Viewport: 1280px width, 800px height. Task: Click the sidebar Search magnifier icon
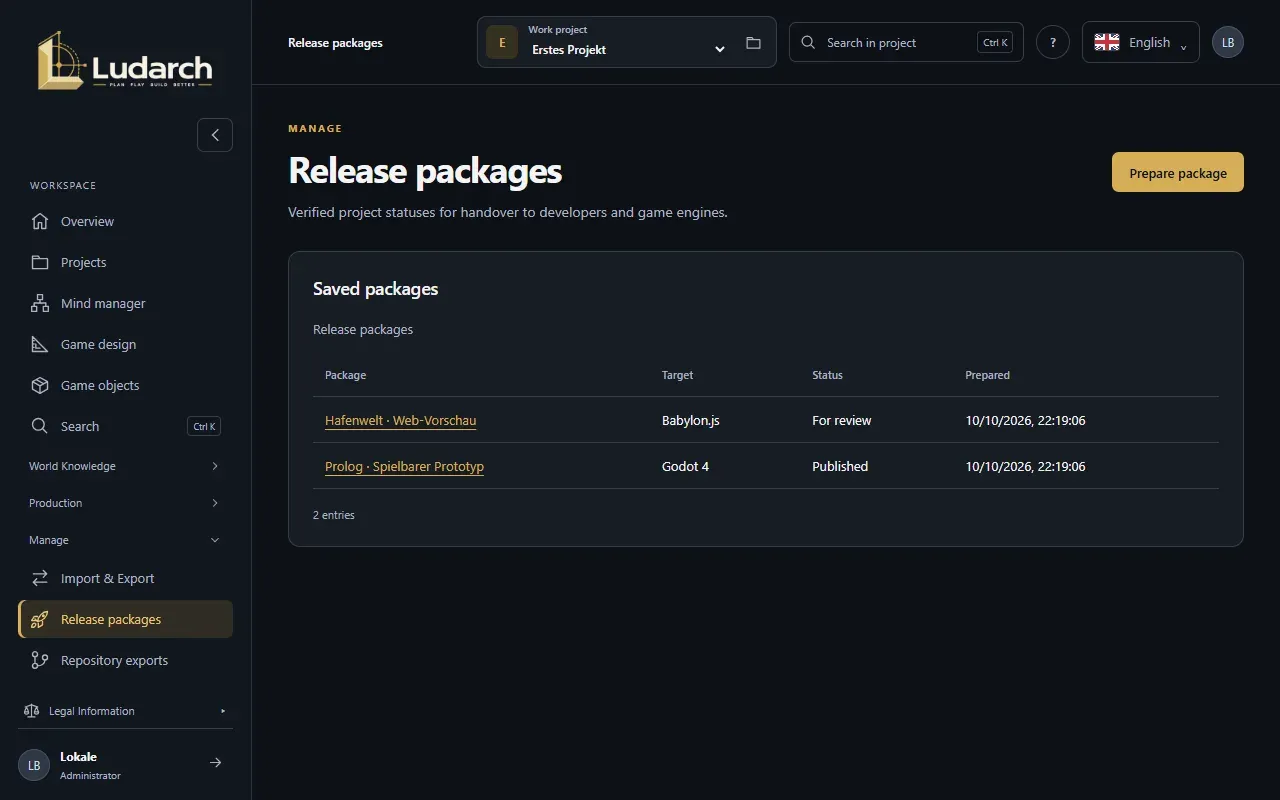tap(40, 426)
